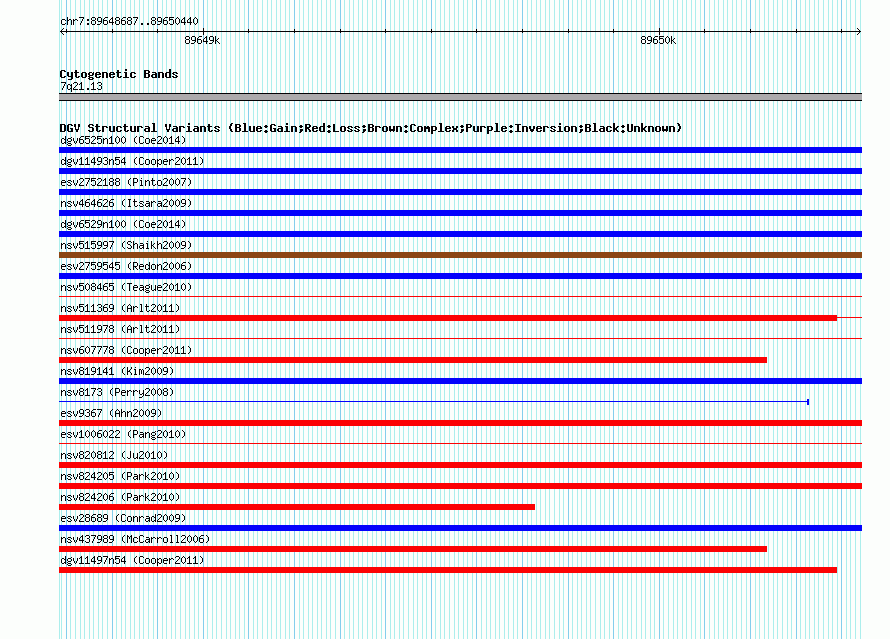
Task: Select the 7q21.13 band label
Action: [x=81, y=86]
